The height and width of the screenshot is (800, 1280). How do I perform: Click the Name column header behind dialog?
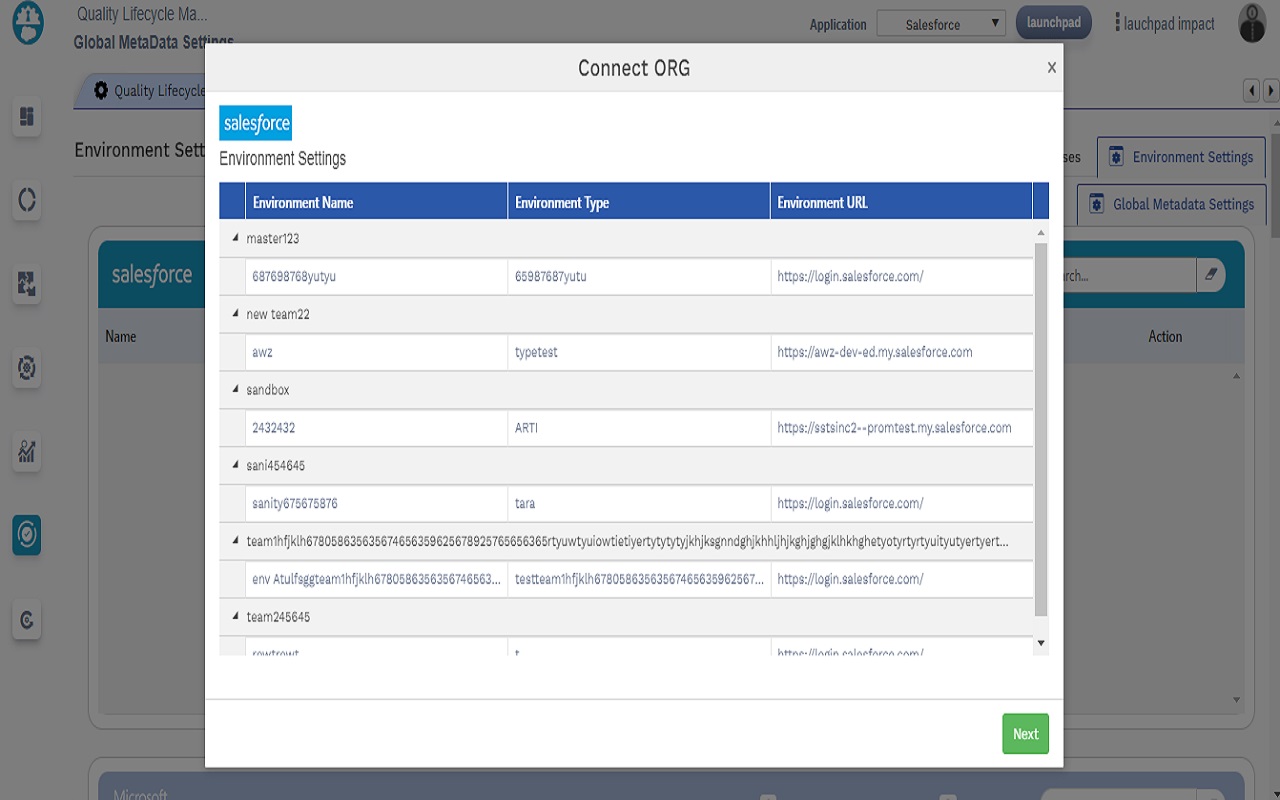click(x=121, y=336)
